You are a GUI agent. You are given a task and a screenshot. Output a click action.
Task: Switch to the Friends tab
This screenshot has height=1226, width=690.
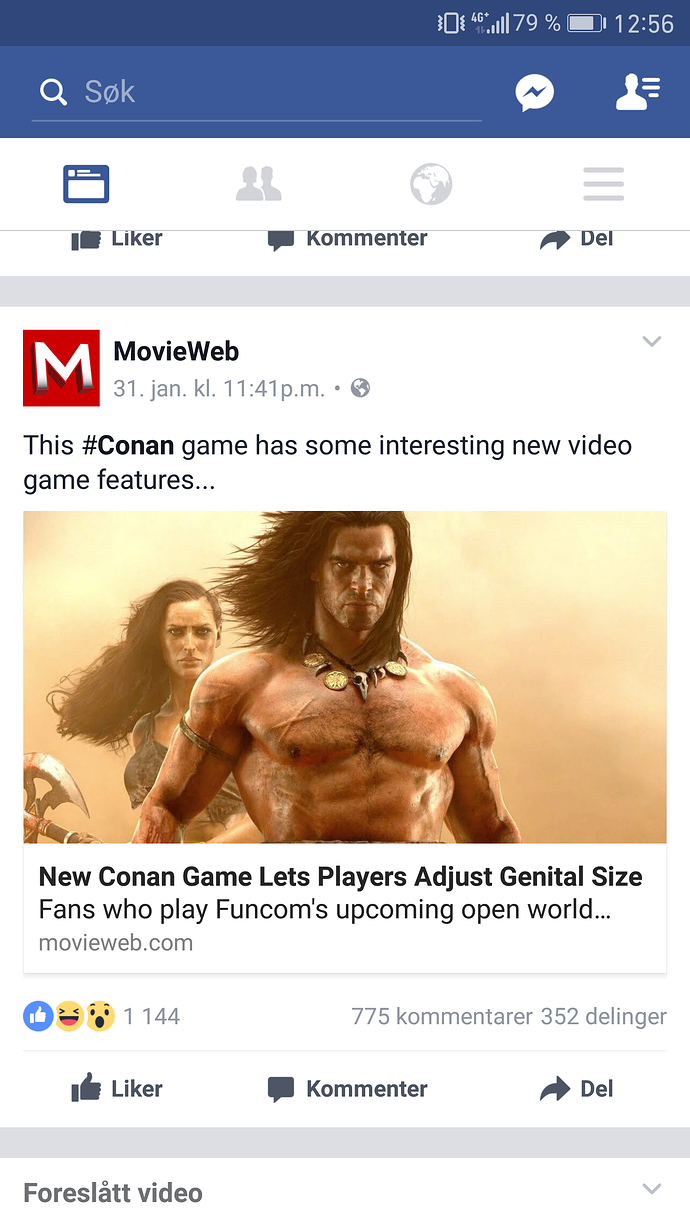(259, 184)
